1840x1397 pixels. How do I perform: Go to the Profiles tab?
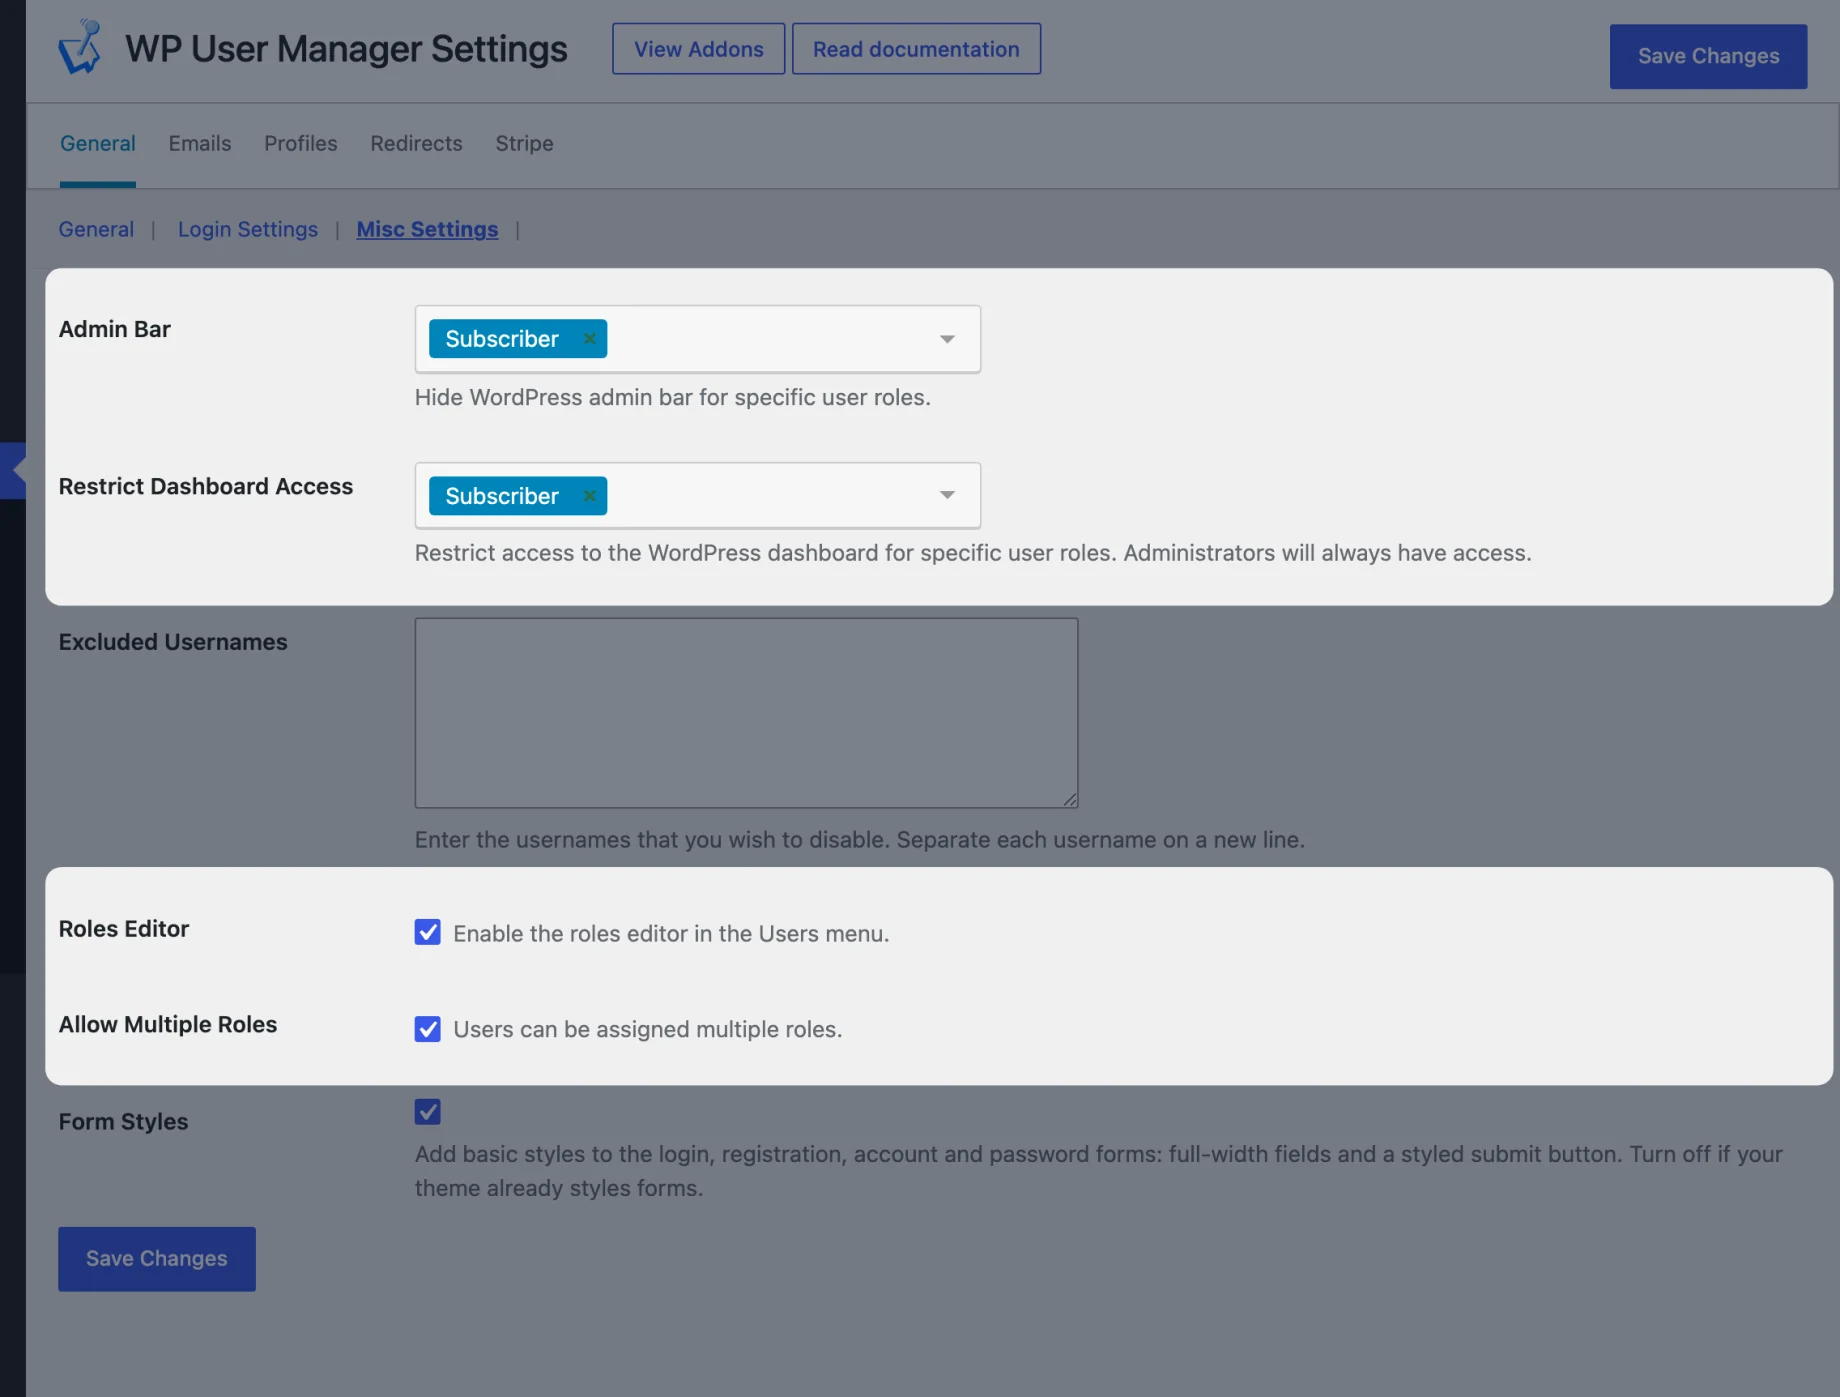301,143
